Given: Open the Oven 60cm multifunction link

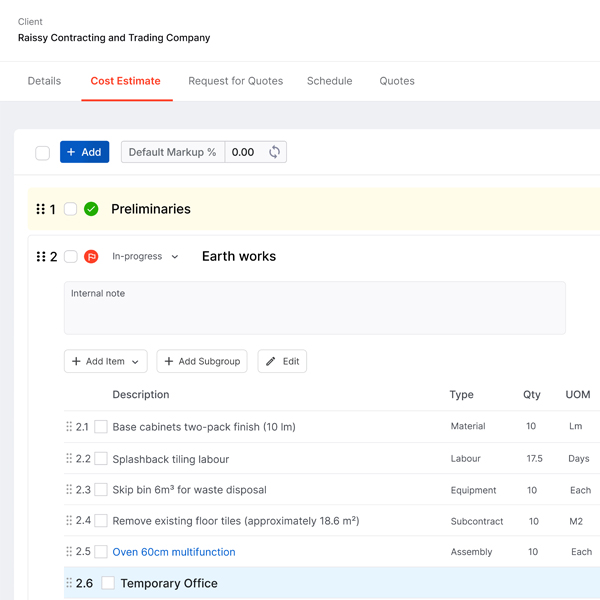Looking at the screenshot, I should pyautogui.click(x=173, y=552).
